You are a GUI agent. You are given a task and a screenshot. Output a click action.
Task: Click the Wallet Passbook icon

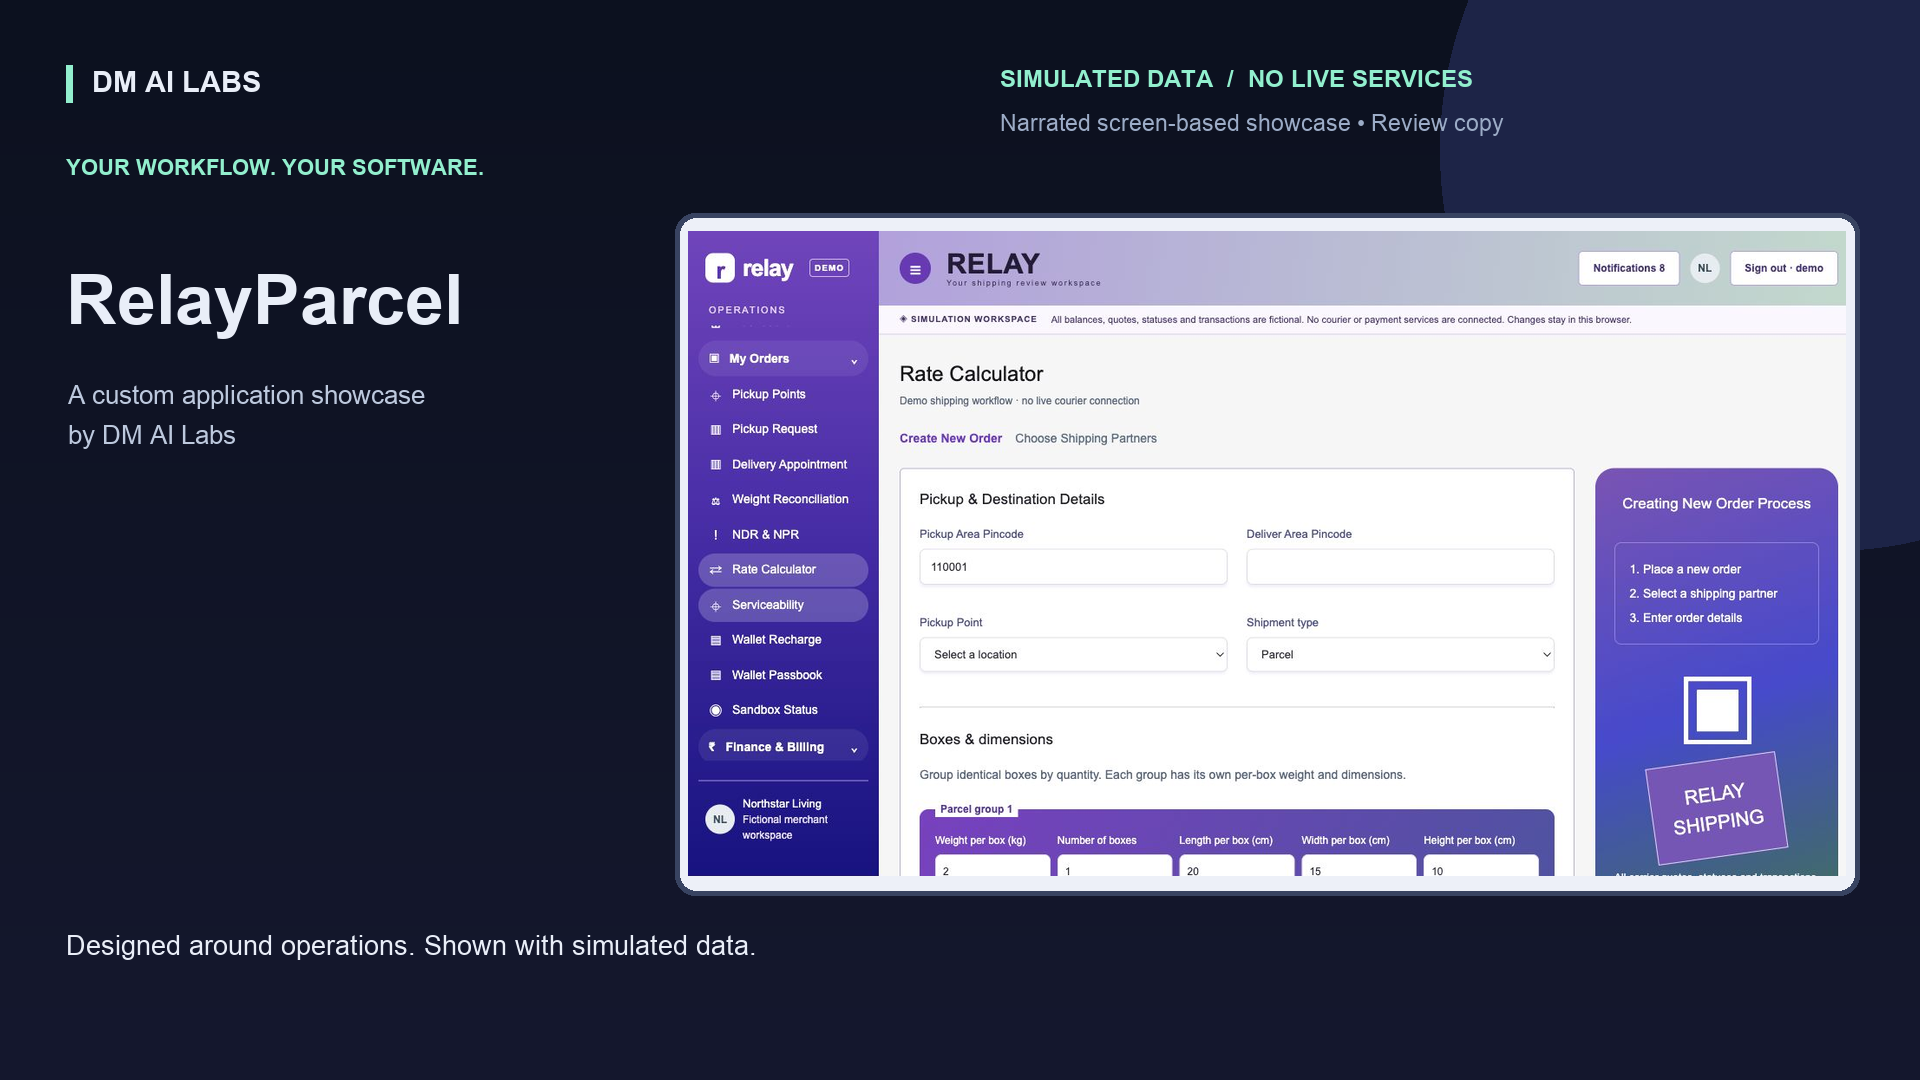point(715,675)
